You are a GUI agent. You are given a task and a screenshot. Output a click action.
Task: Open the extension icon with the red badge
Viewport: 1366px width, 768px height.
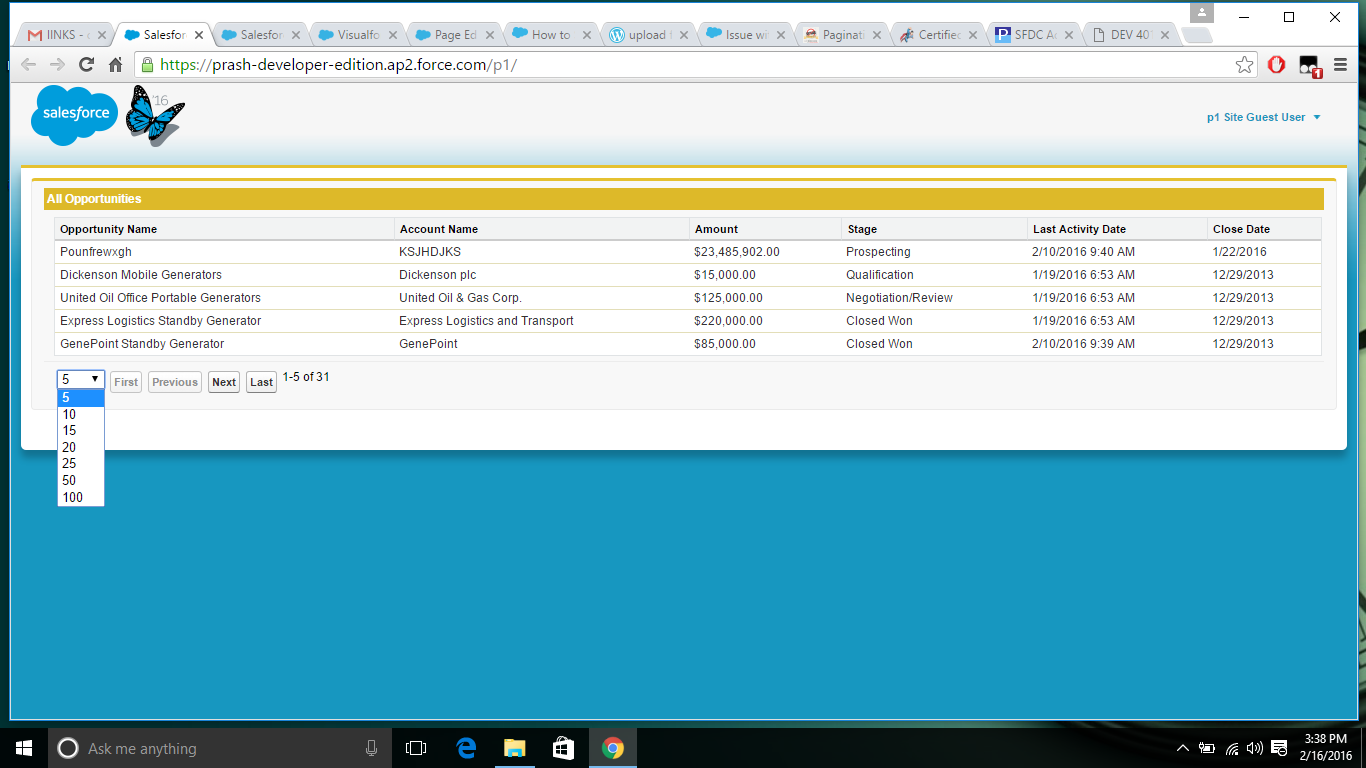coord(1310,66)
